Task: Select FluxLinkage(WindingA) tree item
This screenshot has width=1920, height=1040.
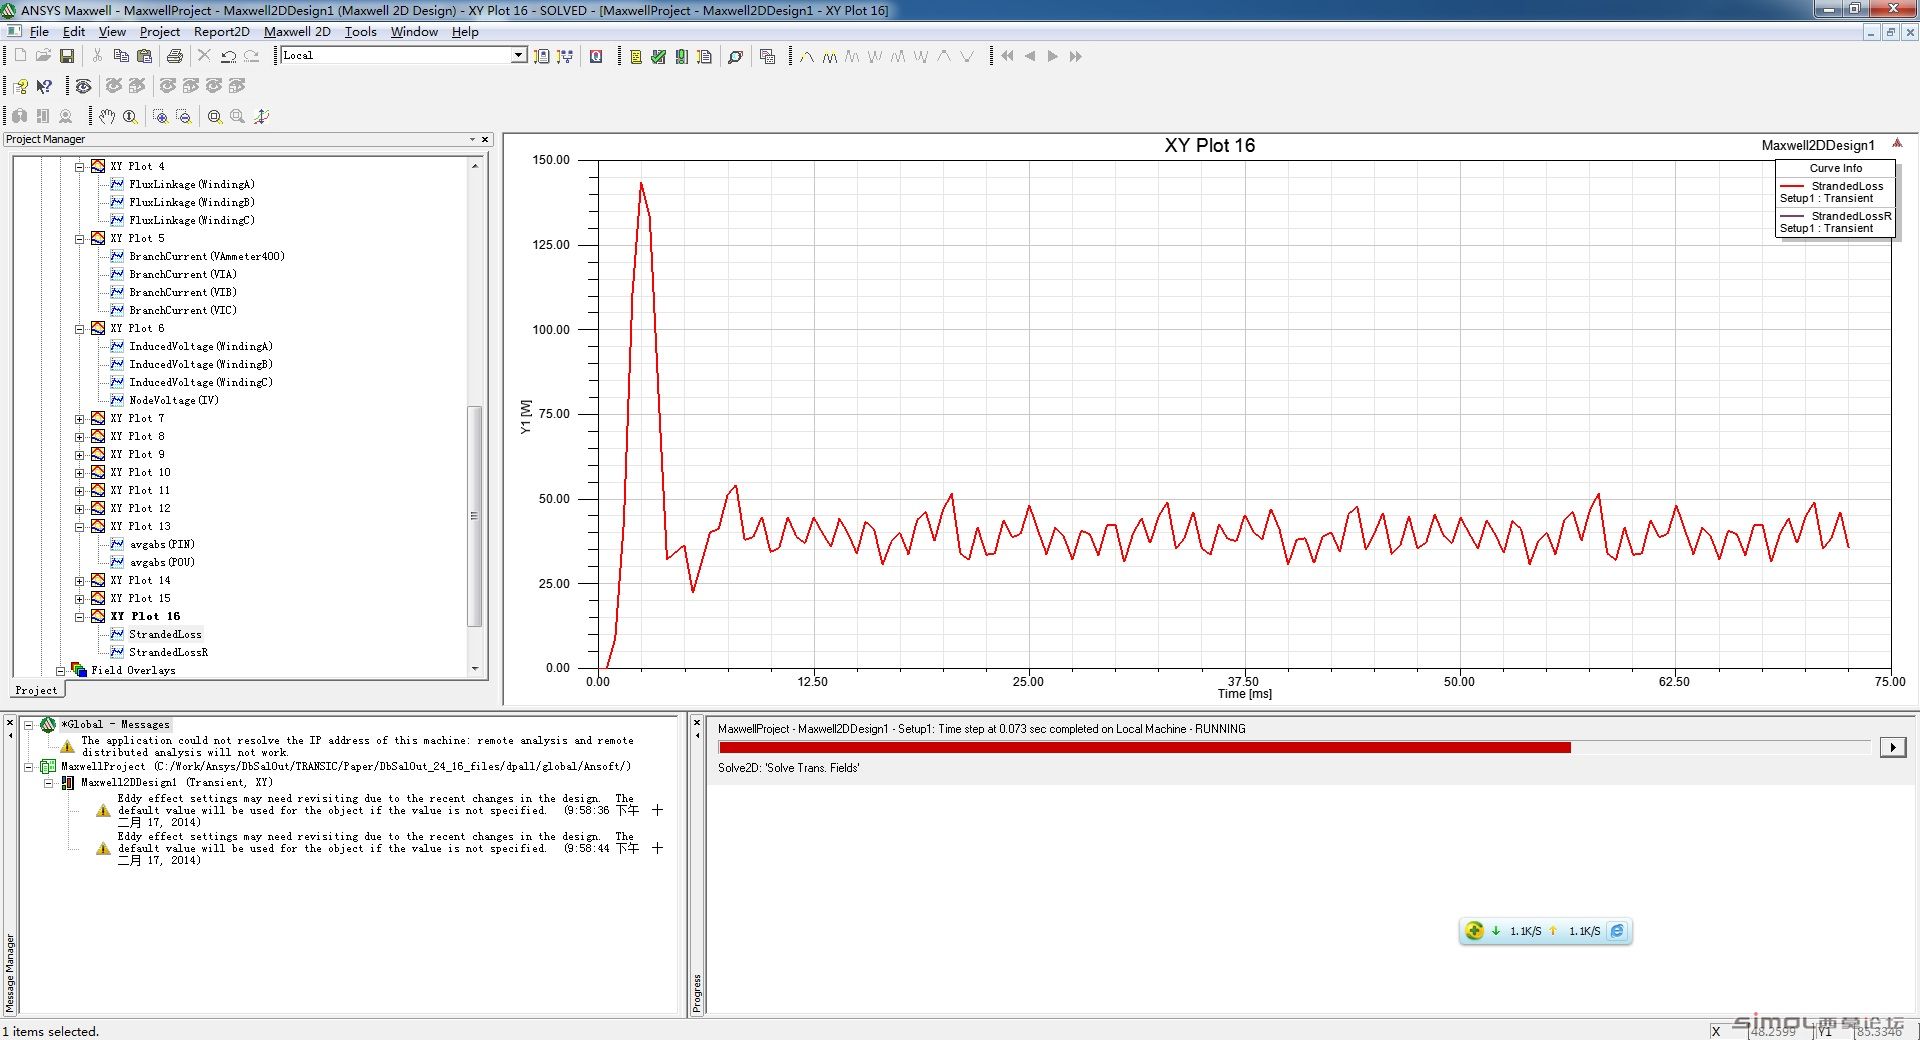Action: coord(192,184)
